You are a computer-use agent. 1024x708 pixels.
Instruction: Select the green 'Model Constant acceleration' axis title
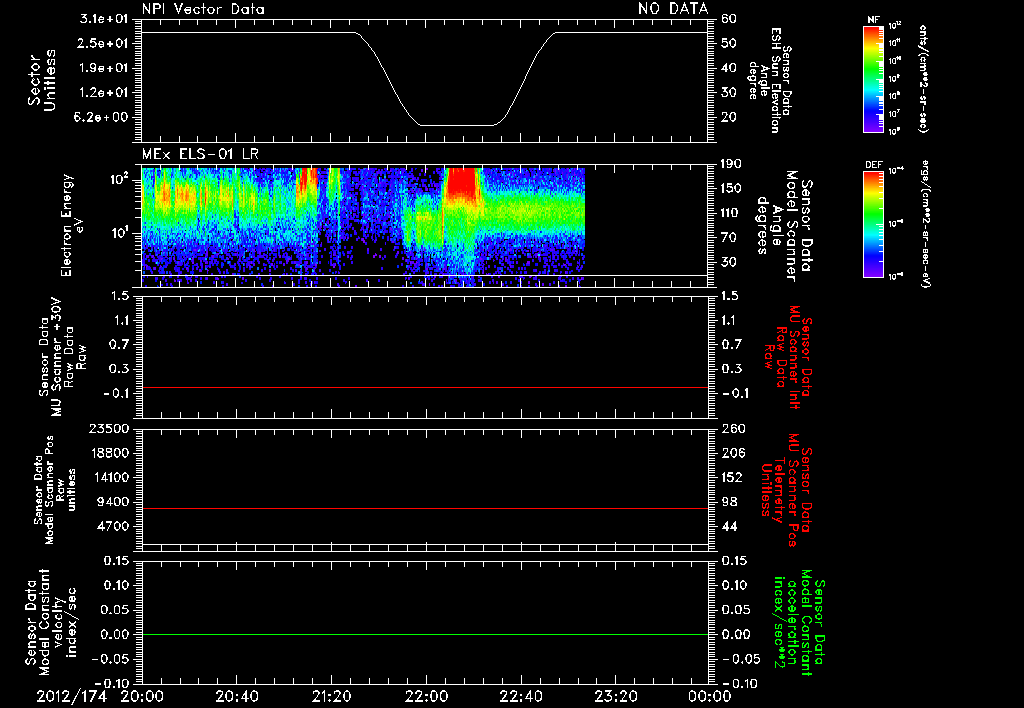[799, 624]
